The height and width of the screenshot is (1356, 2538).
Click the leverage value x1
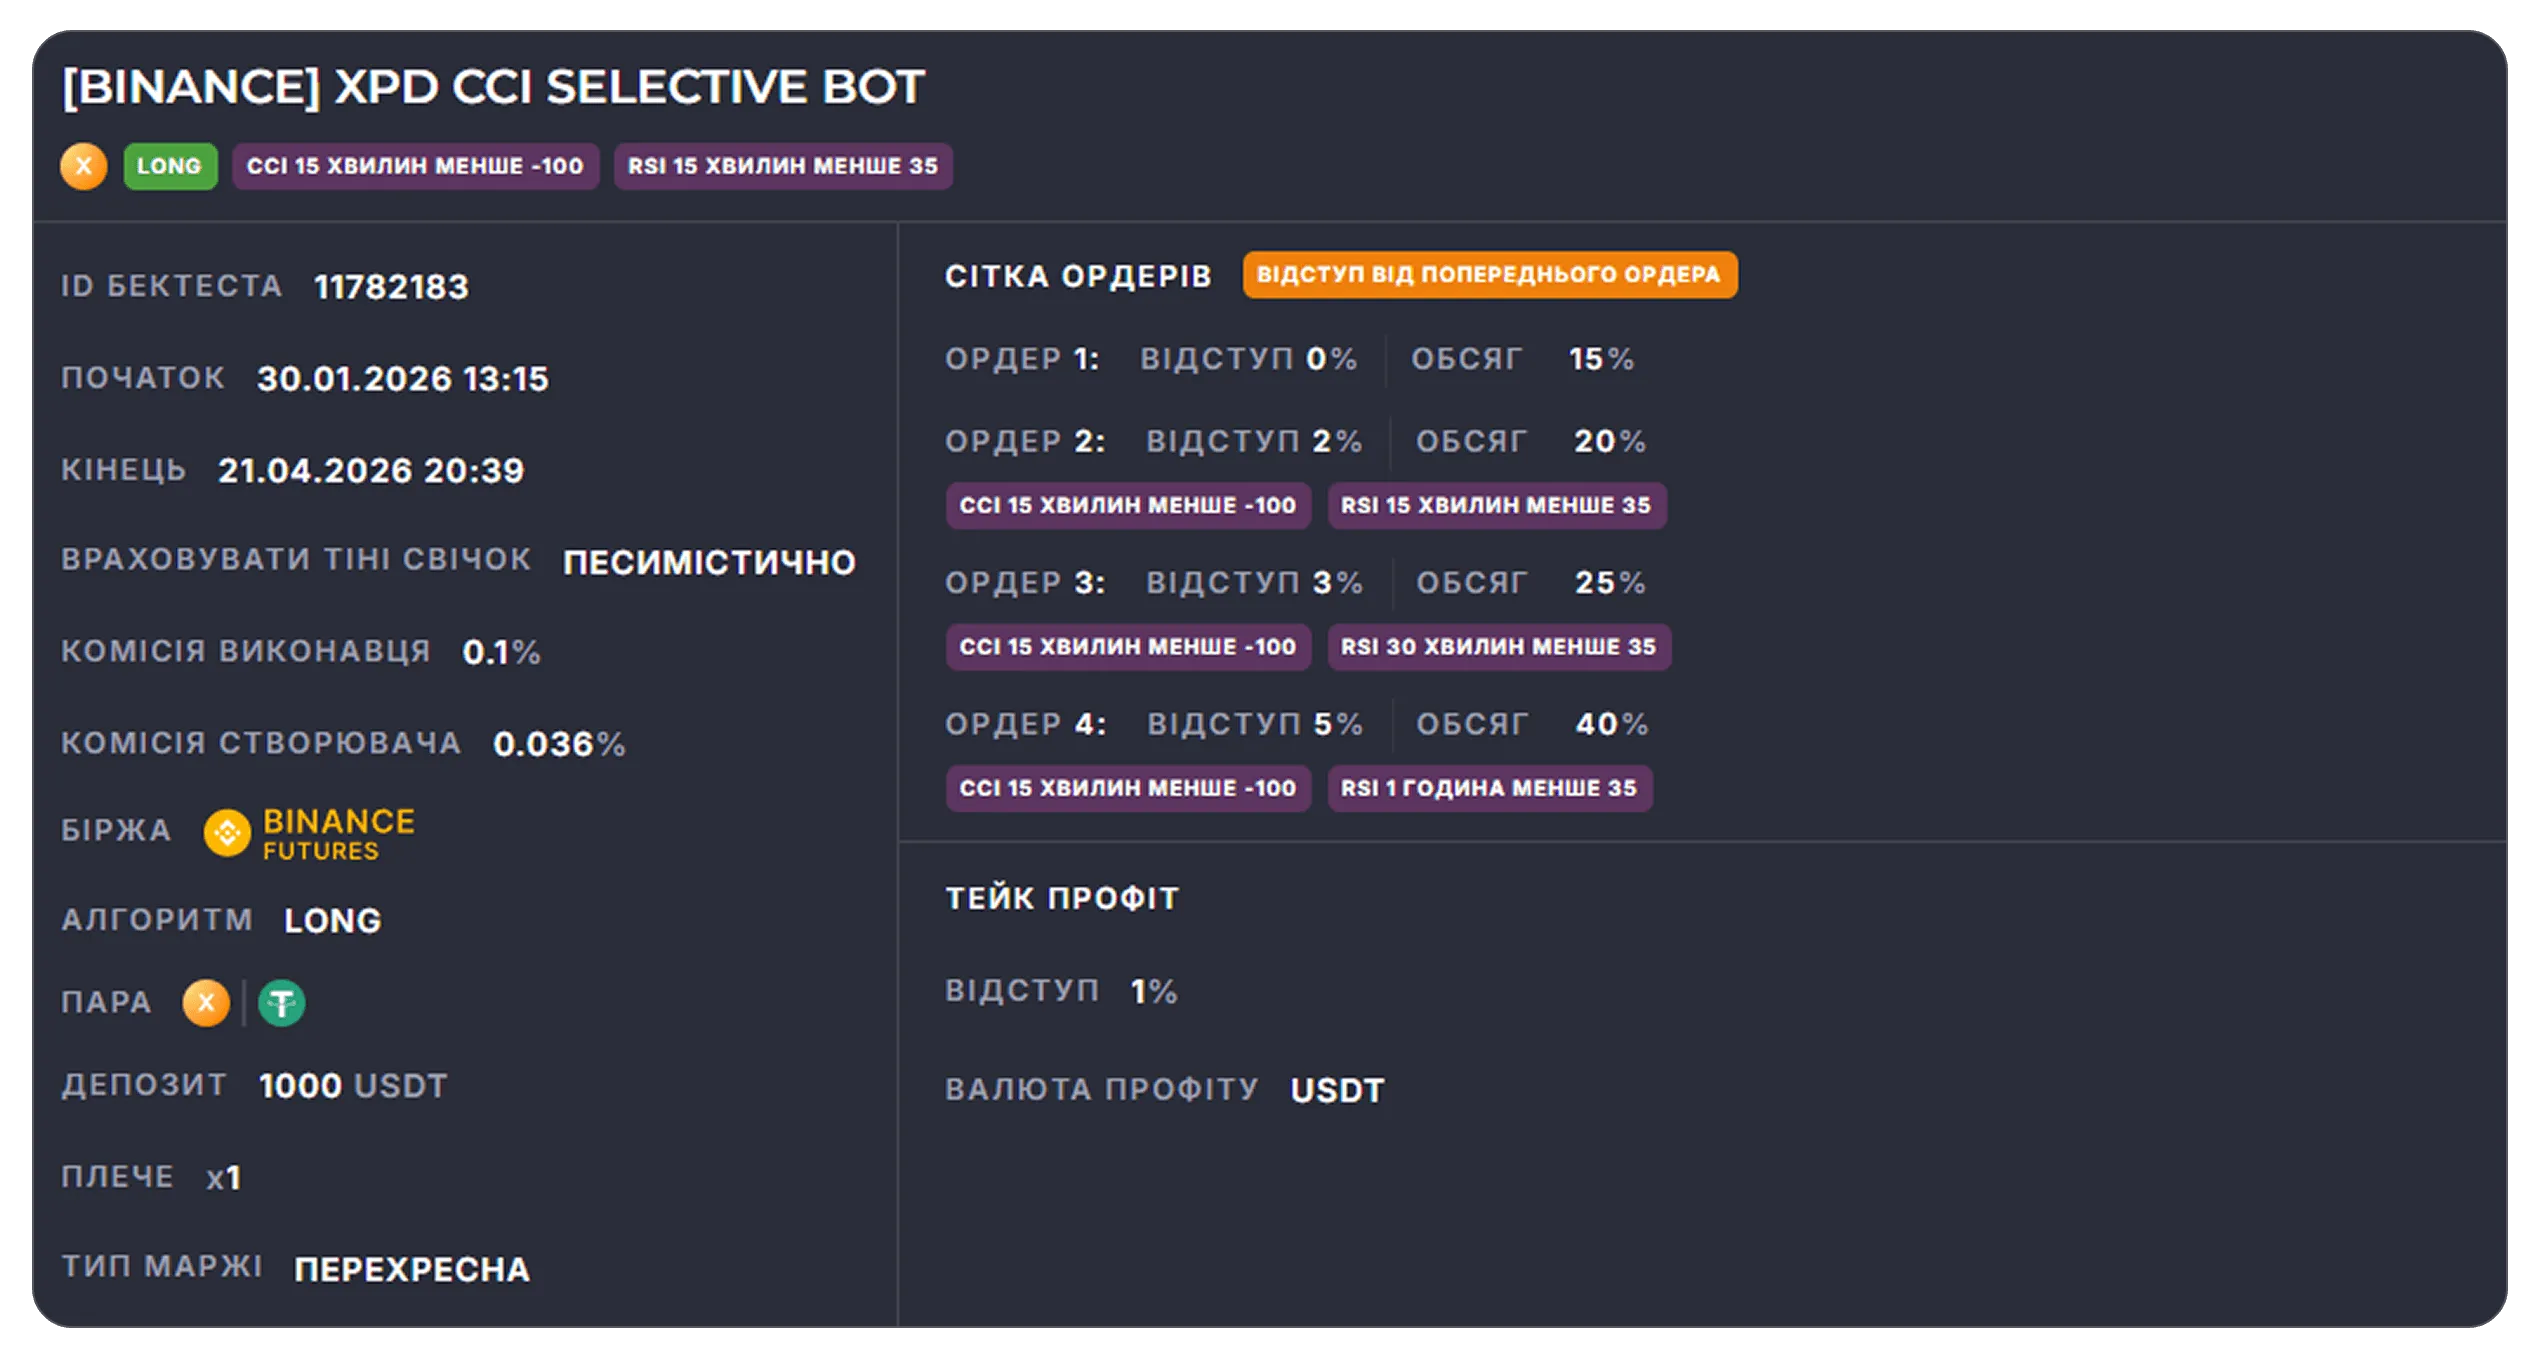click(224, 1178)
